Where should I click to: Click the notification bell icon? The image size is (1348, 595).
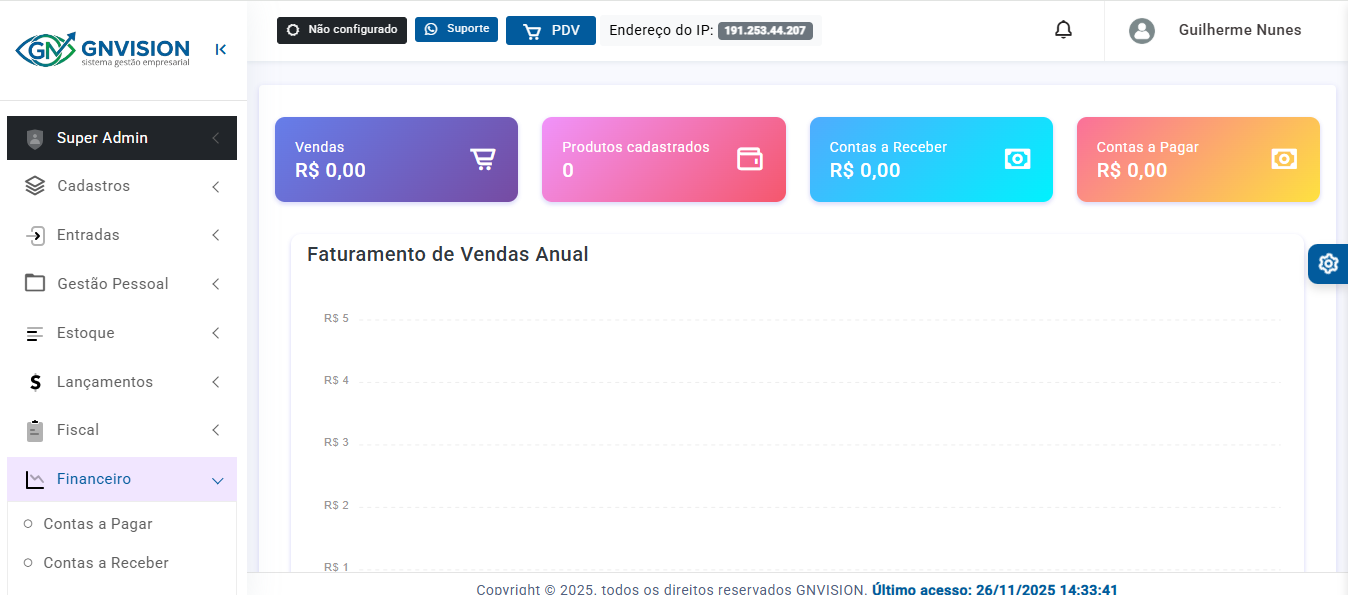coord(1063,30)
